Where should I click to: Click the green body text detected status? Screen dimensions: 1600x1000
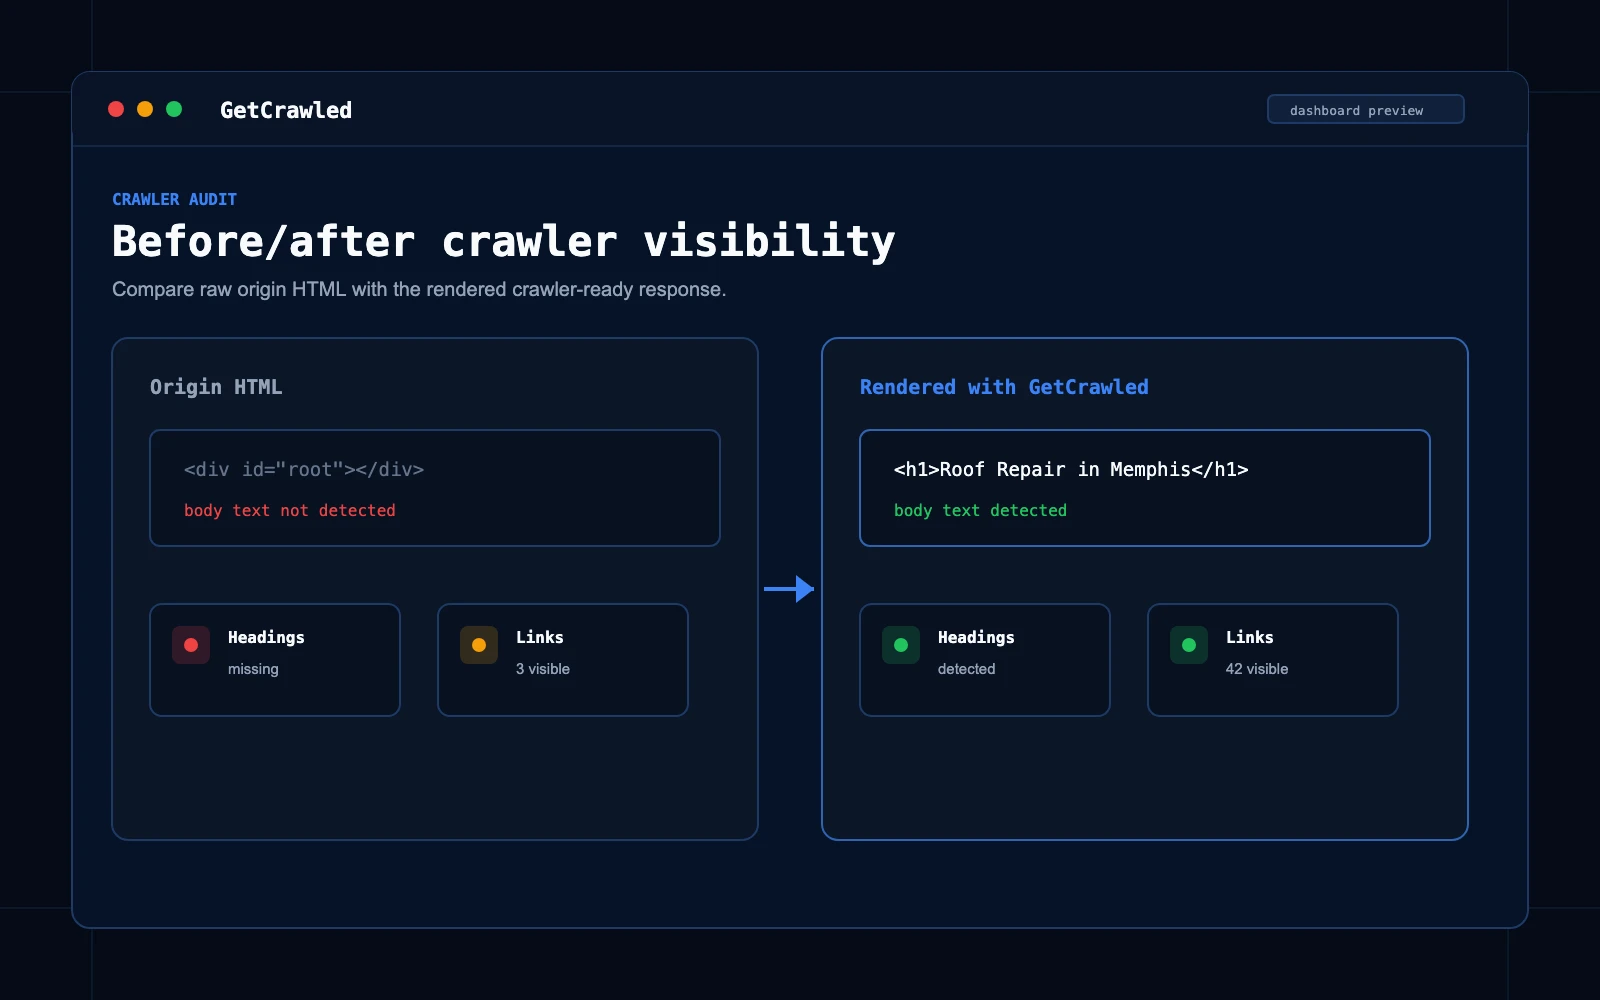pyautogui.click(x=980, y=510)
